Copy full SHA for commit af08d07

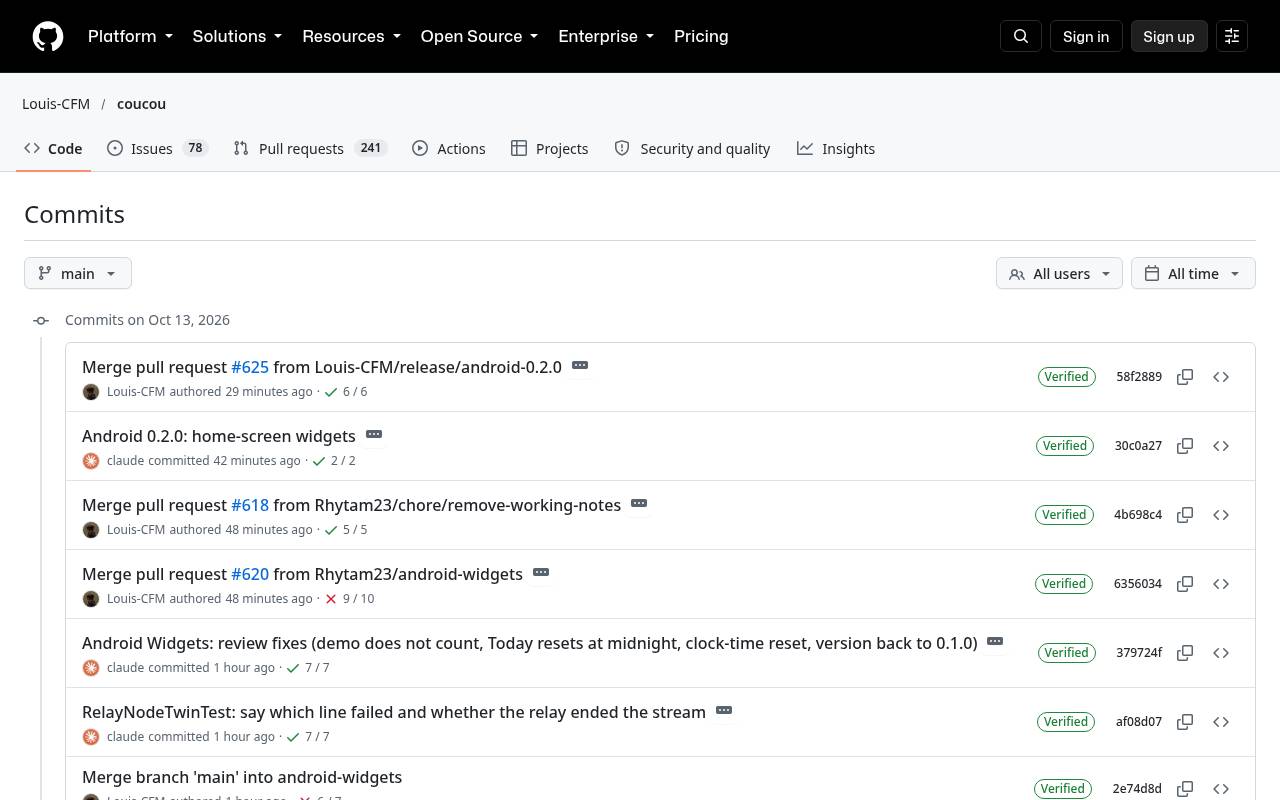(1185, 722)
